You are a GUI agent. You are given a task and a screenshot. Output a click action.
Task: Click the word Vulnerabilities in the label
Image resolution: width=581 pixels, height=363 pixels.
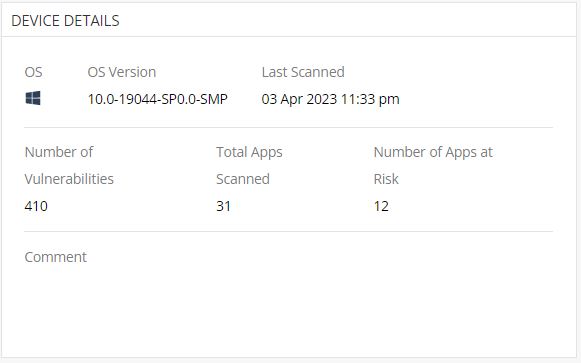(69, 179)
